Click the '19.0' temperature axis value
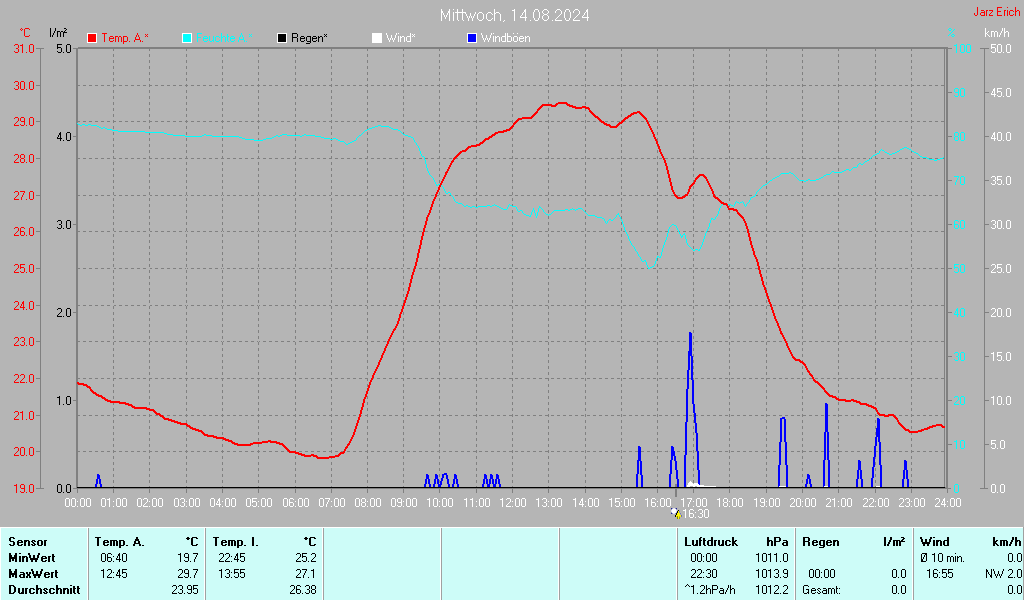This screenshot has height=600, width=1024. pos(24,488)
